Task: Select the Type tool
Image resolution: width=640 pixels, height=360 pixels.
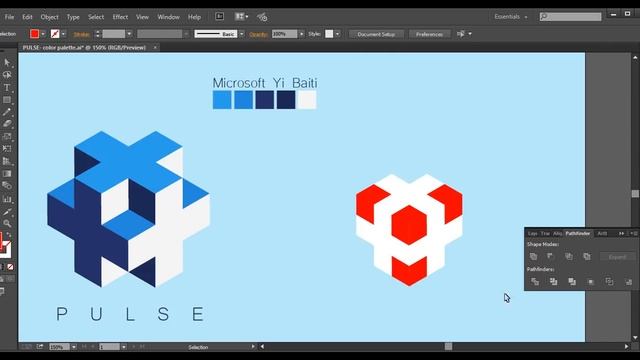Action: pos(7,87)
